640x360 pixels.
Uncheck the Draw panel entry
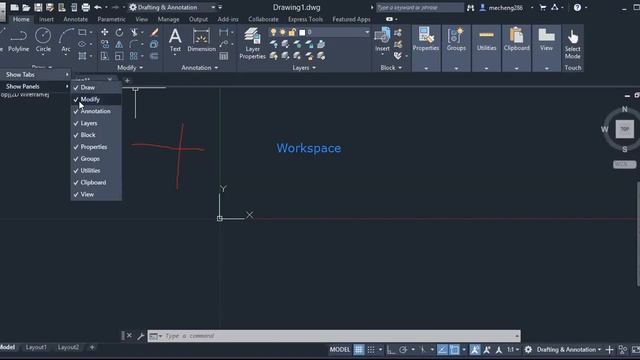(96, 87)
